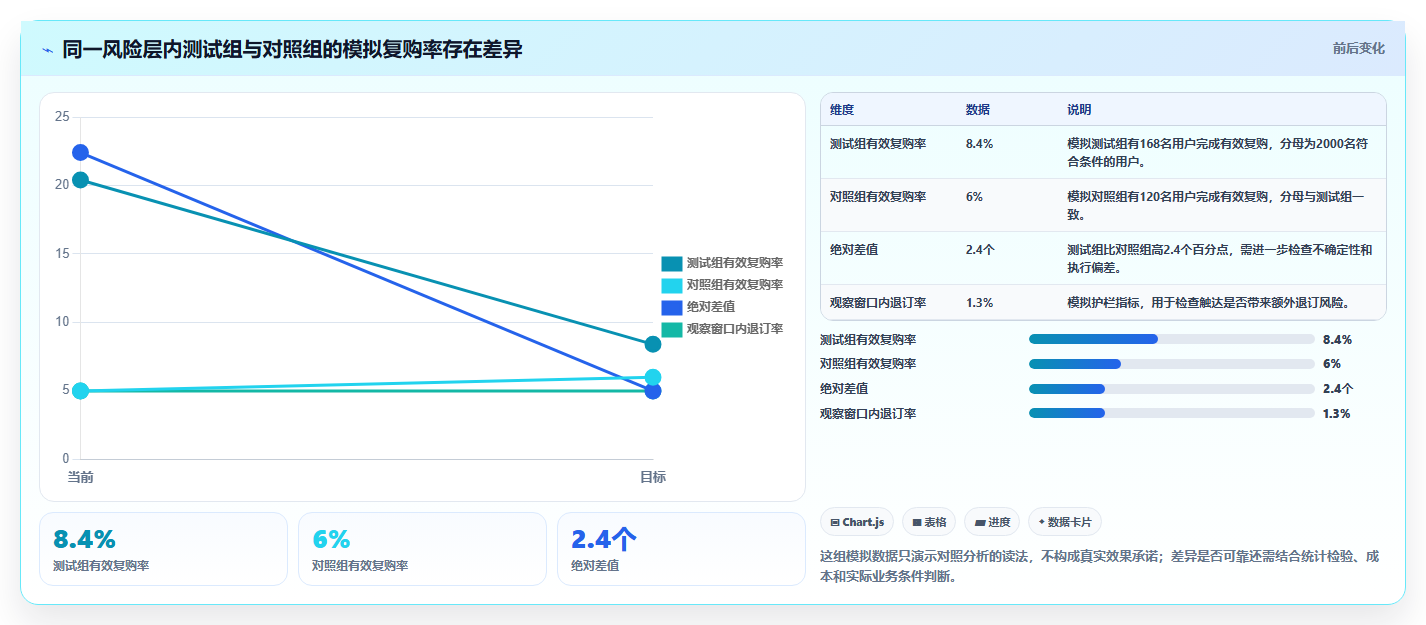
Task: Click the card title 同一风险层内测试组与对照组的模拟复购率存在差异
Action: (292, 49)
